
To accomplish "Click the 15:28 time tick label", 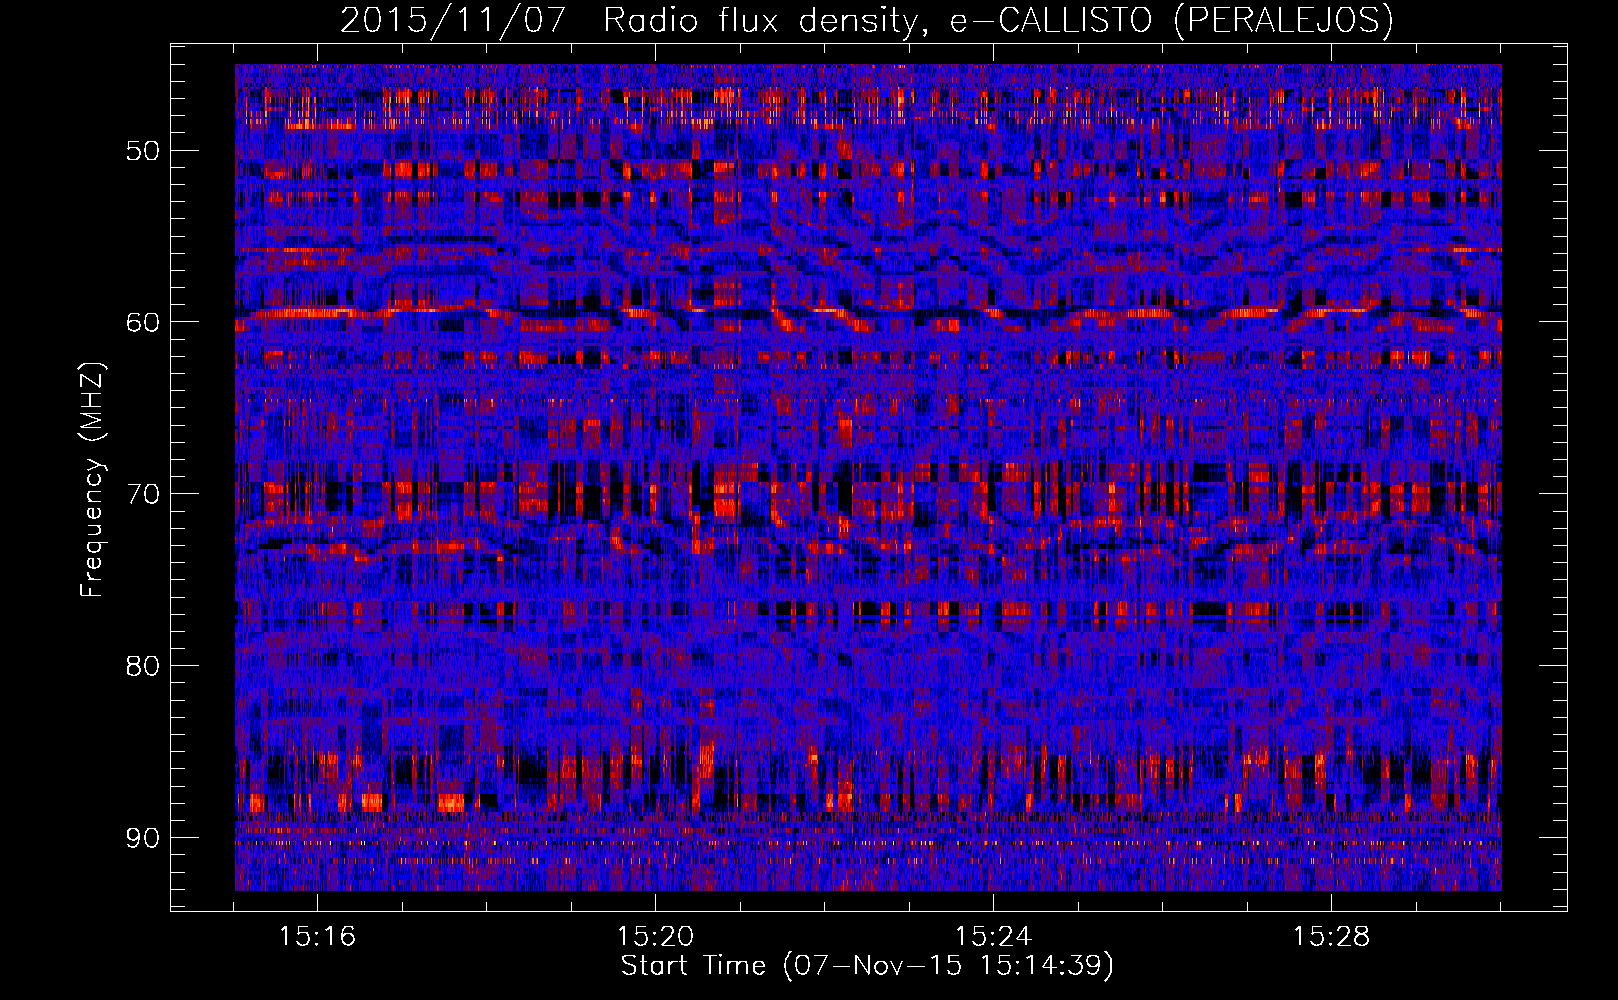I will tap(1331, 937).
